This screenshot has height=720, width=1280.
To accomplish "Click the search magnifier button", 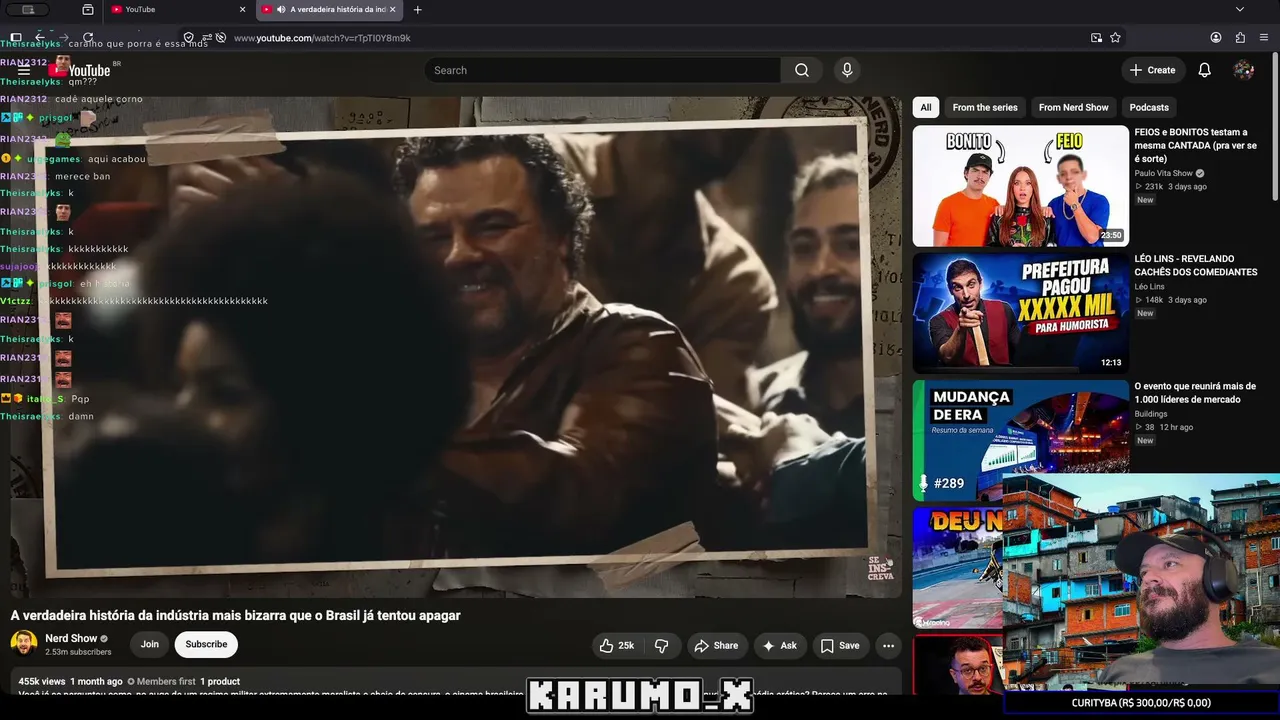I will 802,70.
